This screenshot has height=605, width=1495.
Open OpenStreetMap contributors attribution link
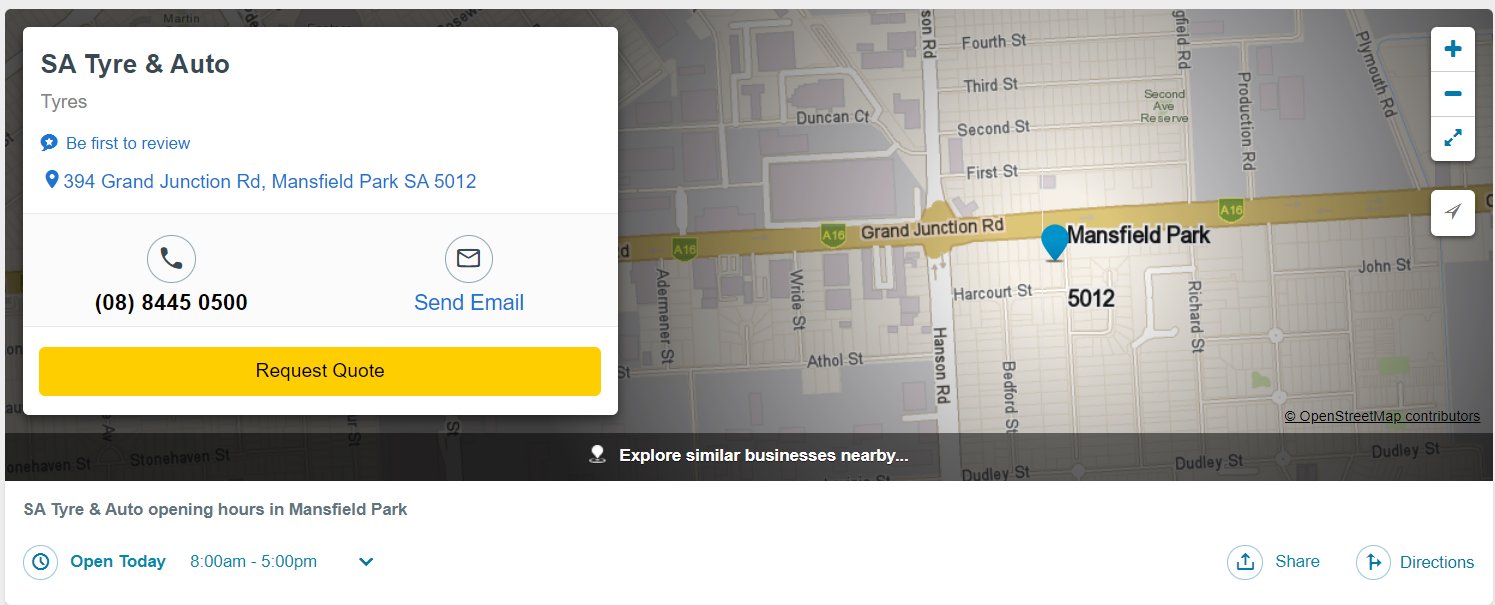pyautogui.click(x=1382, y=416)
